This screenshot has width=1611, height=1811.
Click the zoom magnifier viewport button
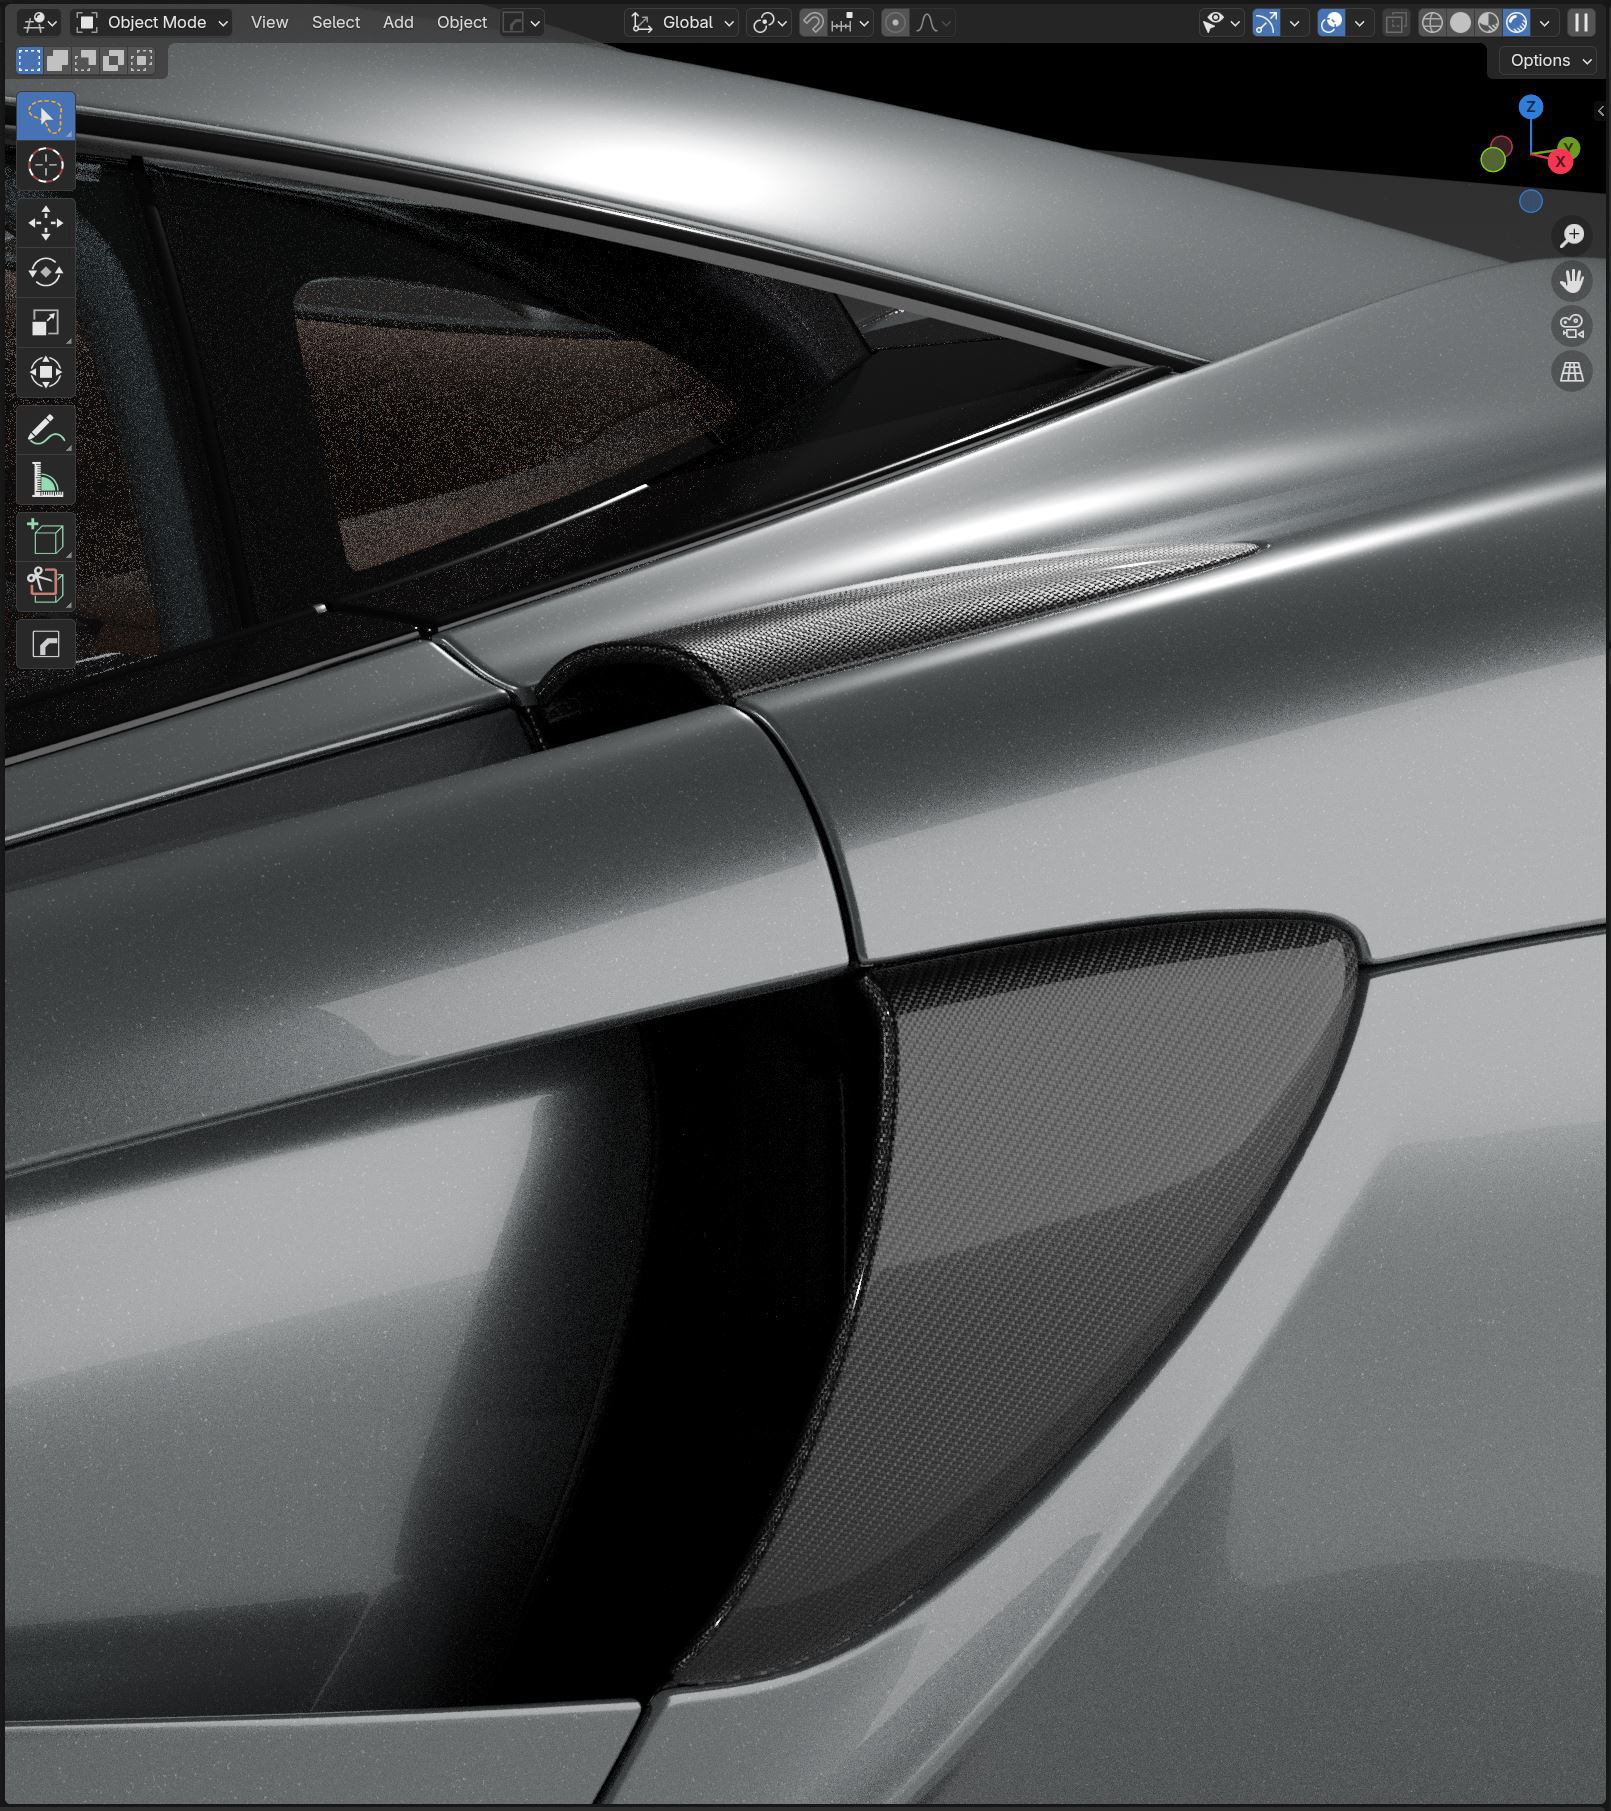click(x=1572, y=236)
